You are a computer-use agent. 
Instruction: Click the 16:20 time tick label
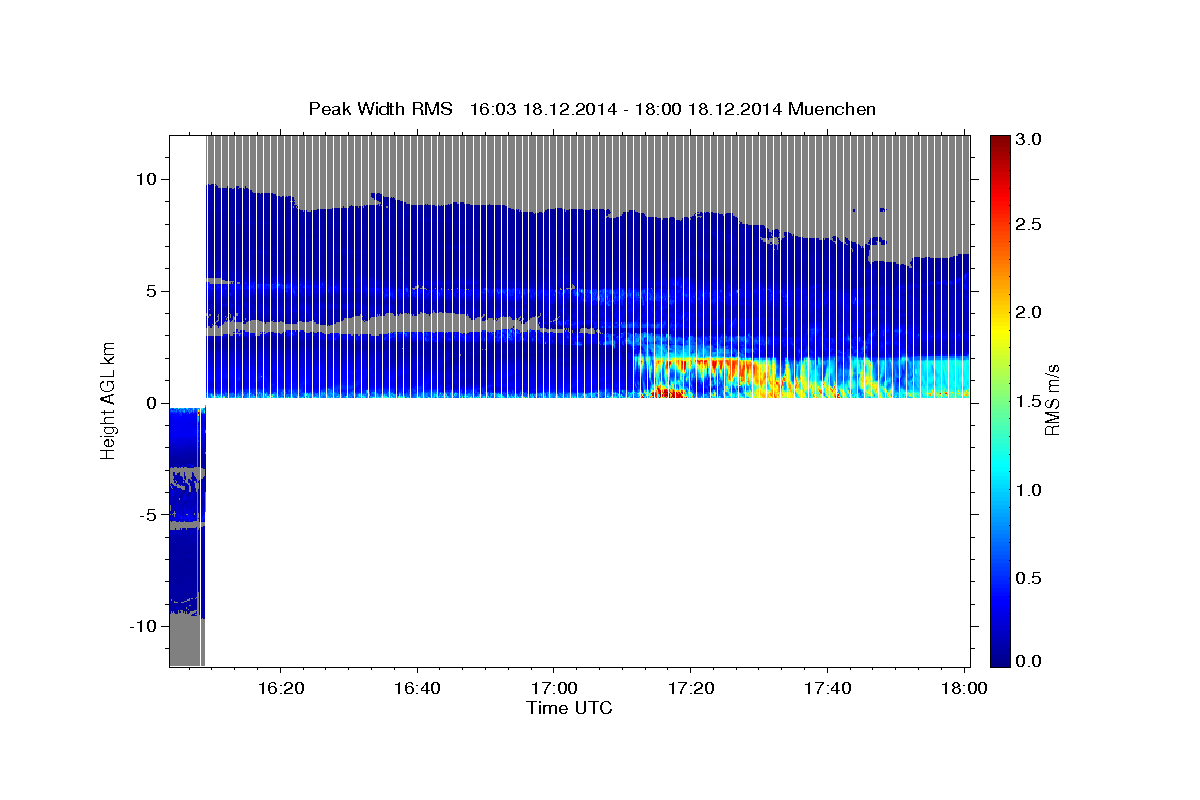click(x=280, y=688)
